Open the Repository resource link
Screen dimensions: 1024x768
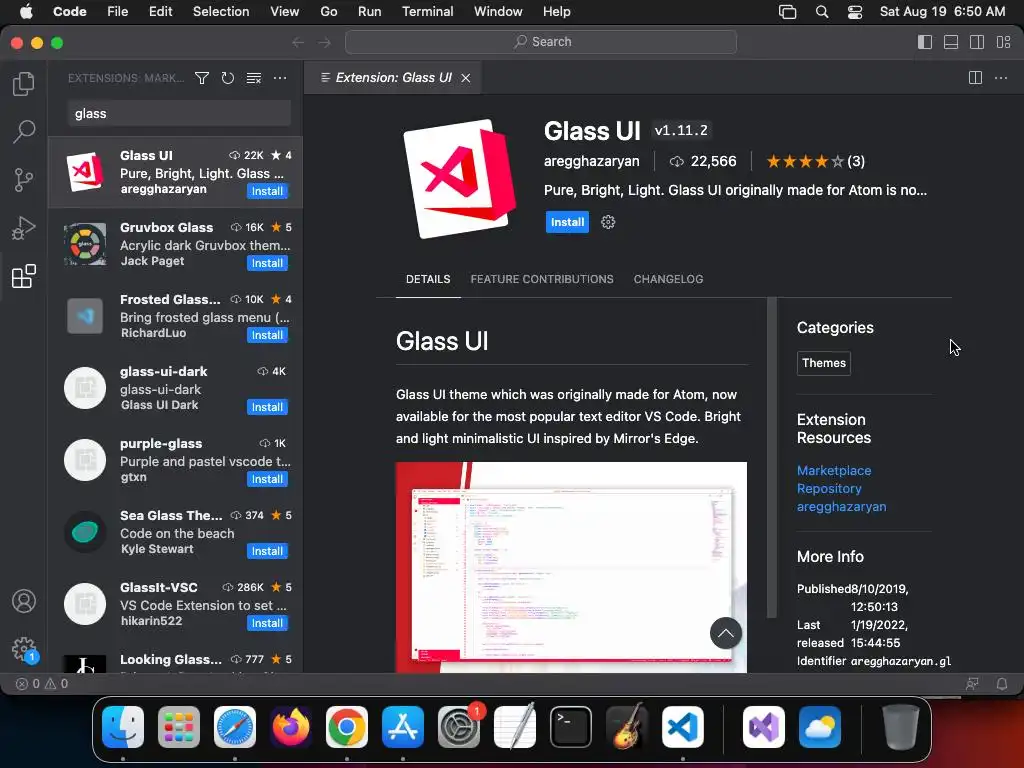pyautogui.click(x=829, y=488)
